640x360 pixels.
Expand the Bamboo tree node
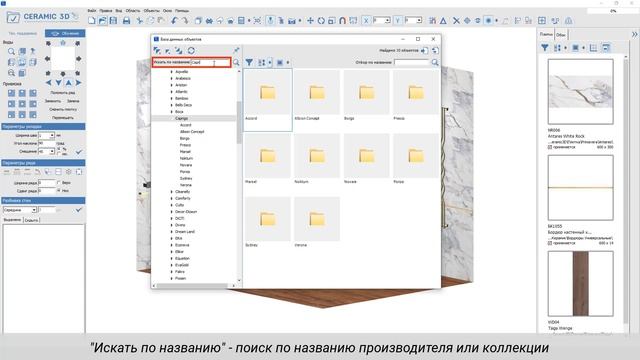pos(171,98)
